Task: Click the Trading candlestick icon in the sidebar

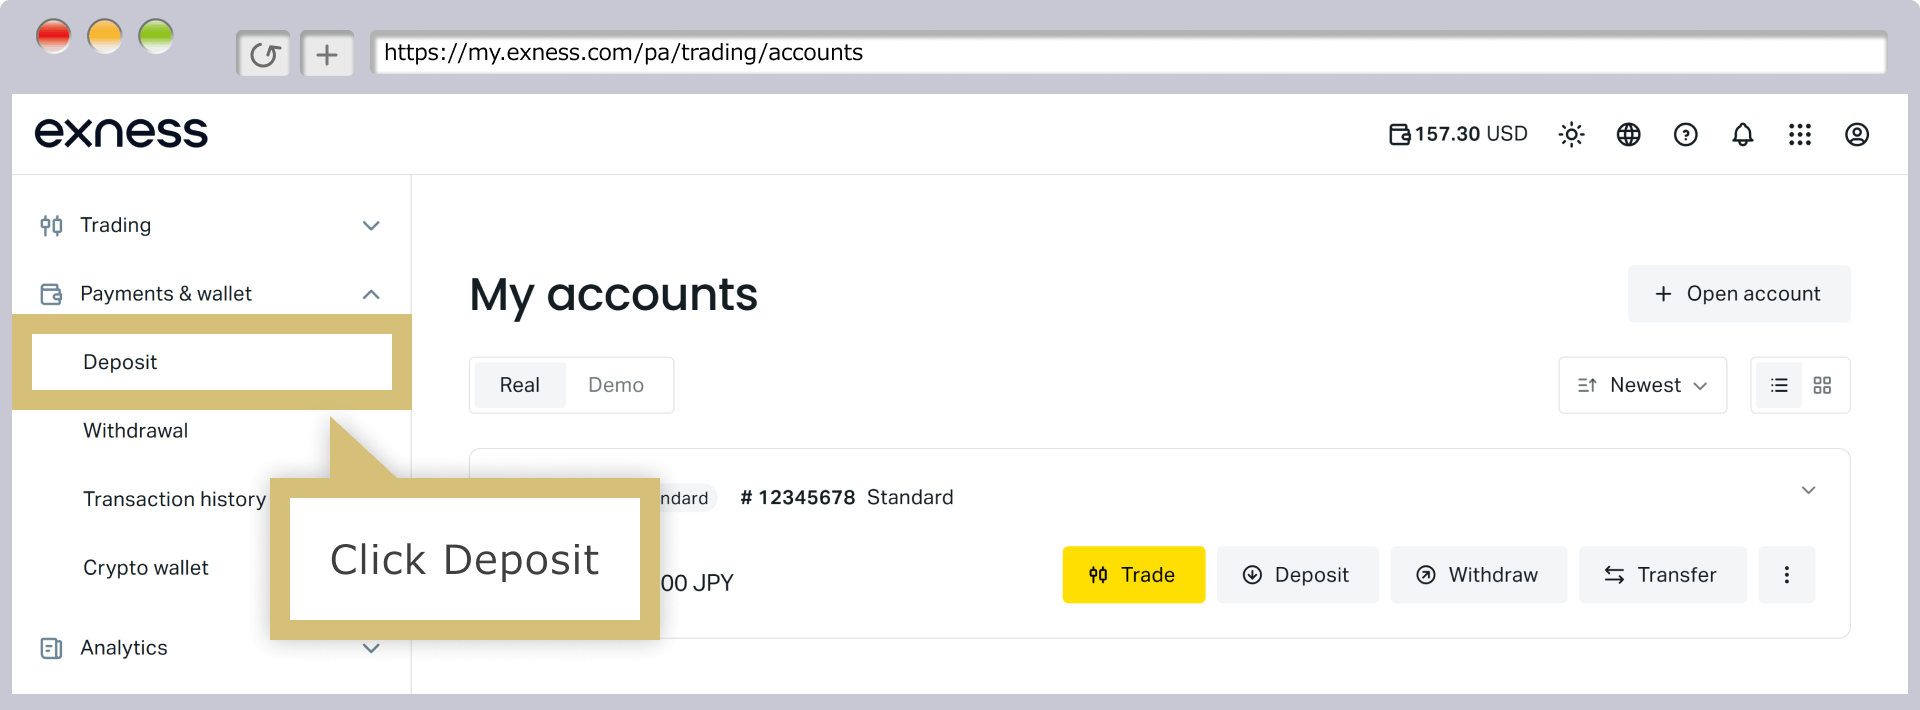Action: (x=51, y=225)
